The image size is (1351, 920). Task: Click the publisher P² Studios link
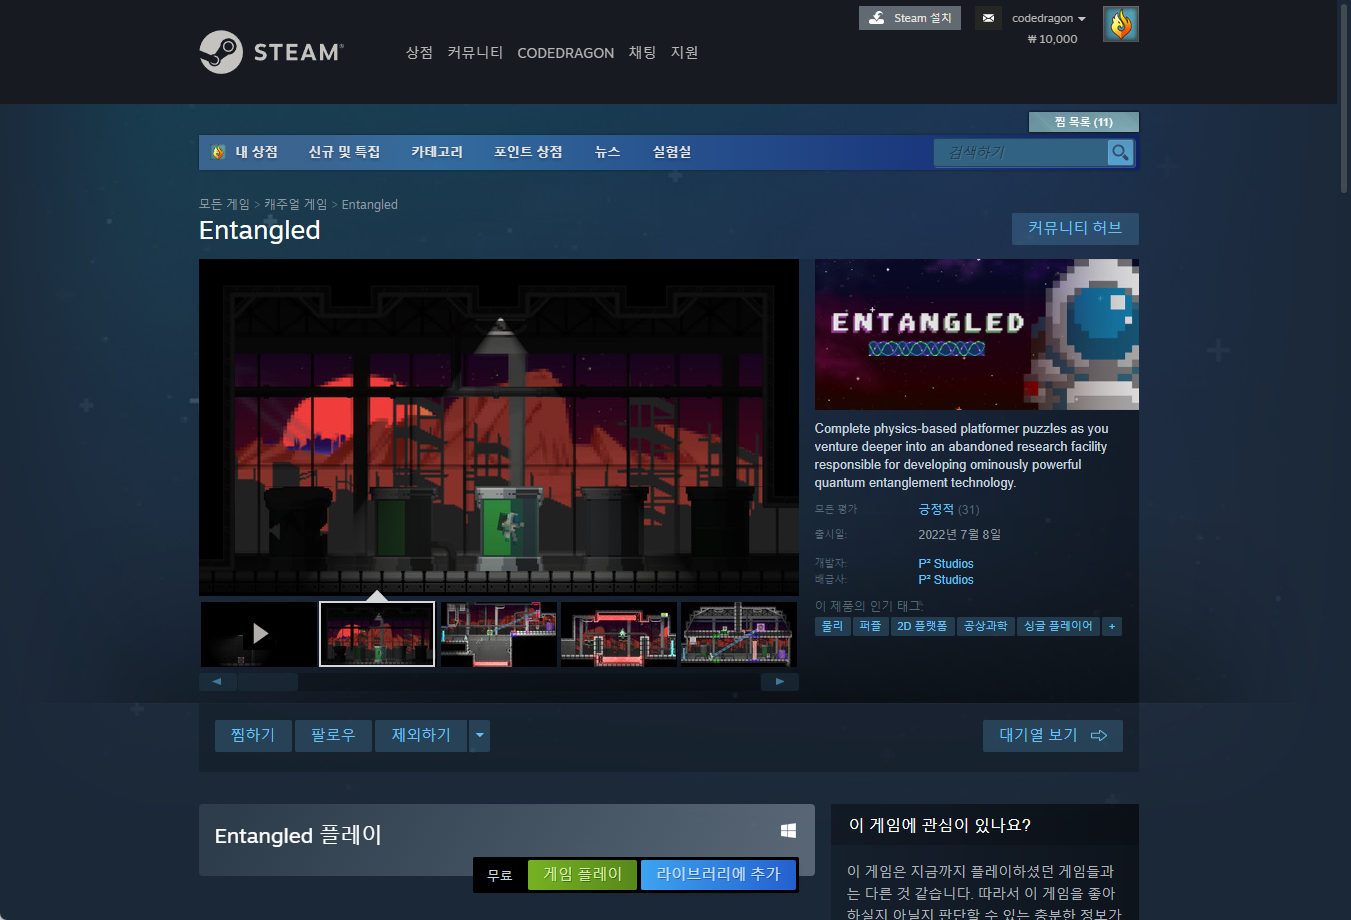pyautogui.click(x=945, y=580)
